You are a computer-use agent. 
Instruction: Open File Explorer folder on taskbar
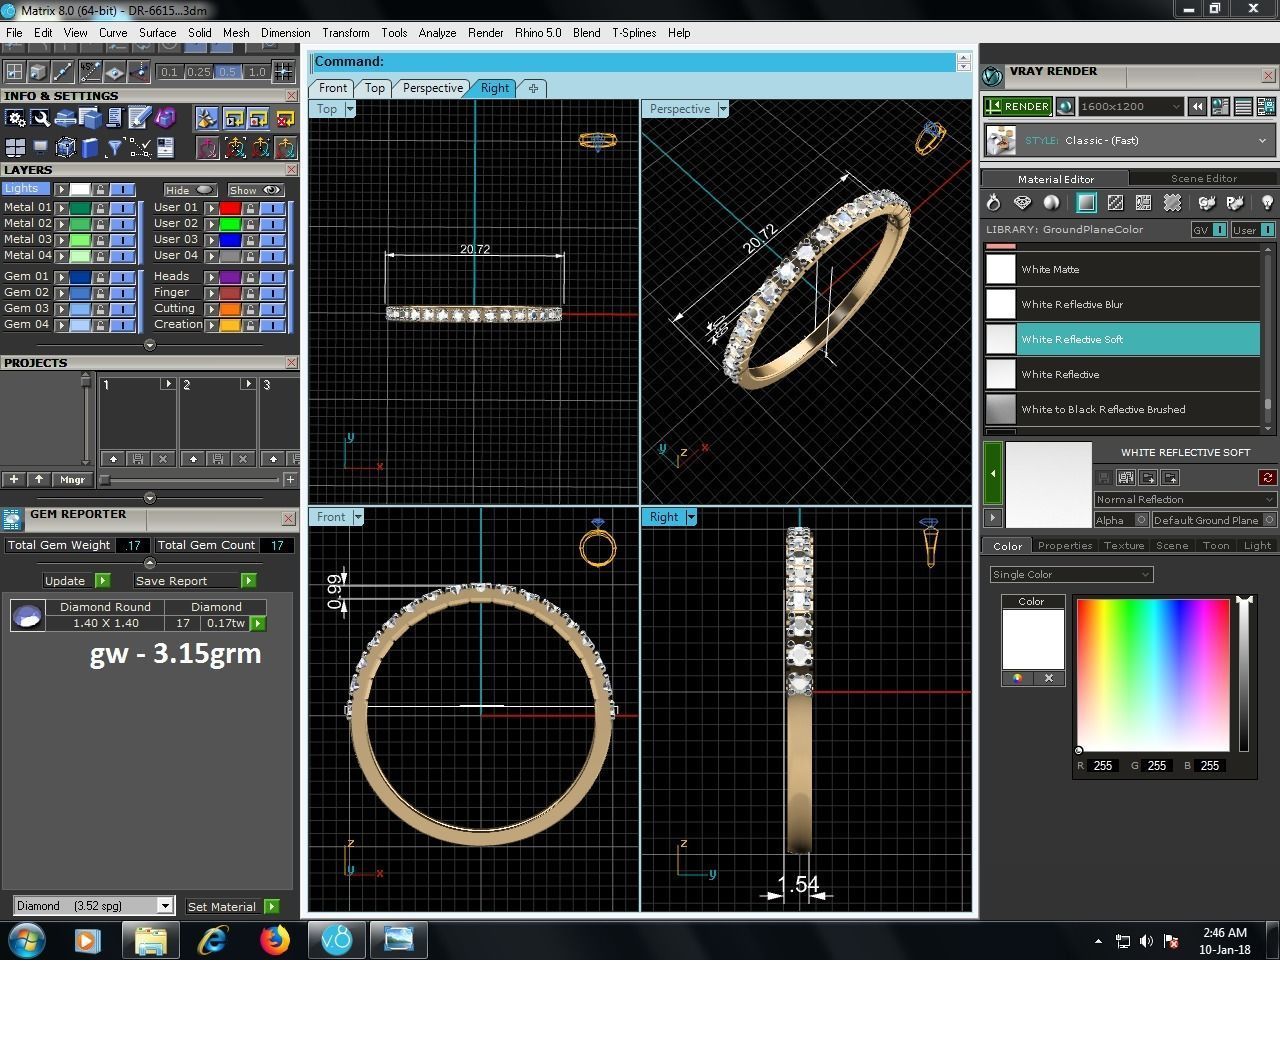150,940
